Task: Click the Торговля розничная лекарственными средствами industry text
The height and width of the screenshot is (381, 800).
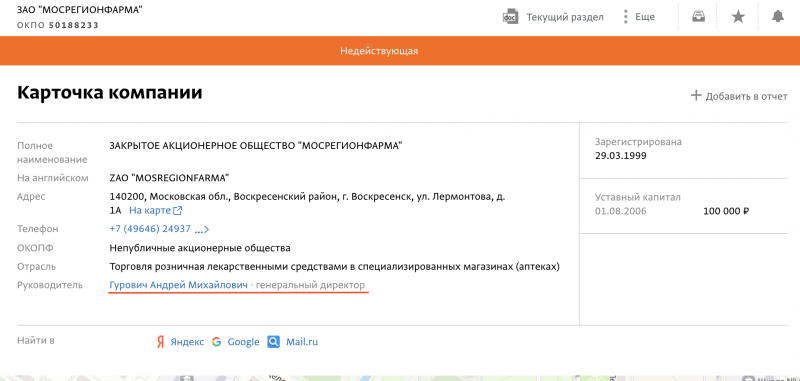Action: click(x=335, y=266)
